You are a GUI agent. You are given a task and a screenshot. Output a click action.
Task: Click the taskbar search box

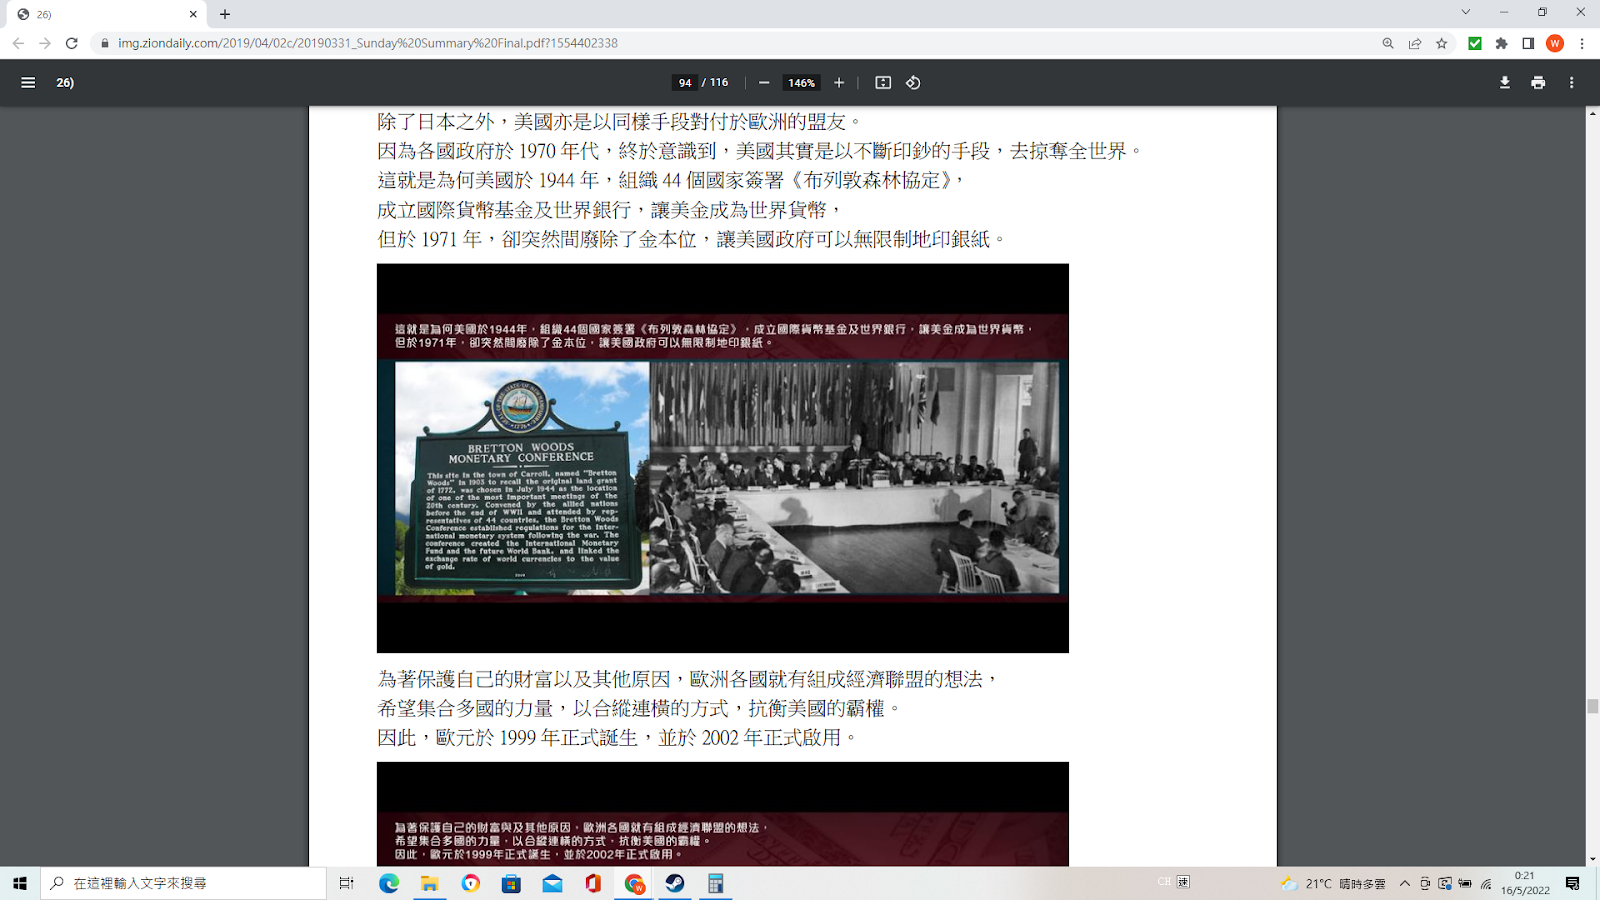[184, 883]
